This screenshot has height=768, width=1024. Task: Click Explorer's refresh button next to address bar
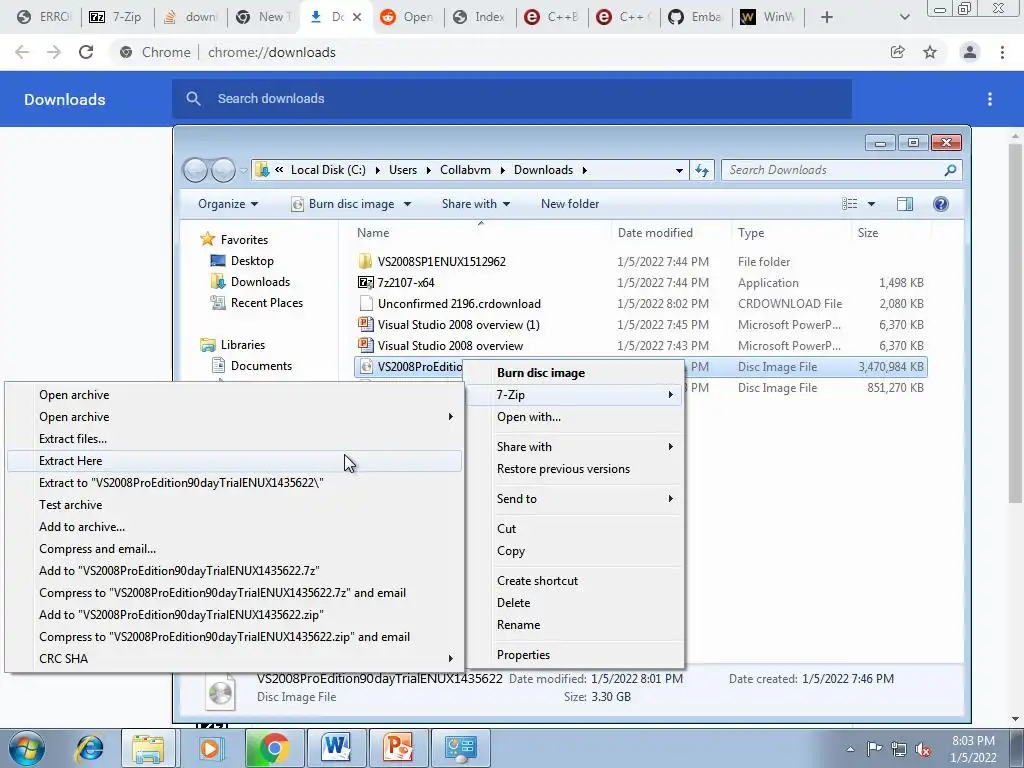[702, 170]
